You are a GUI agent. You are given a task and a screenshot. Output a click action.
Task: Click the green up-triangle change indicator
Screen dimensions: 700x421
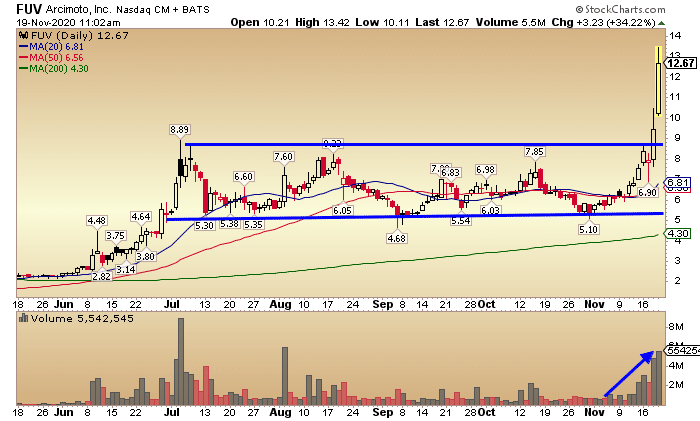tap(661, 23)
